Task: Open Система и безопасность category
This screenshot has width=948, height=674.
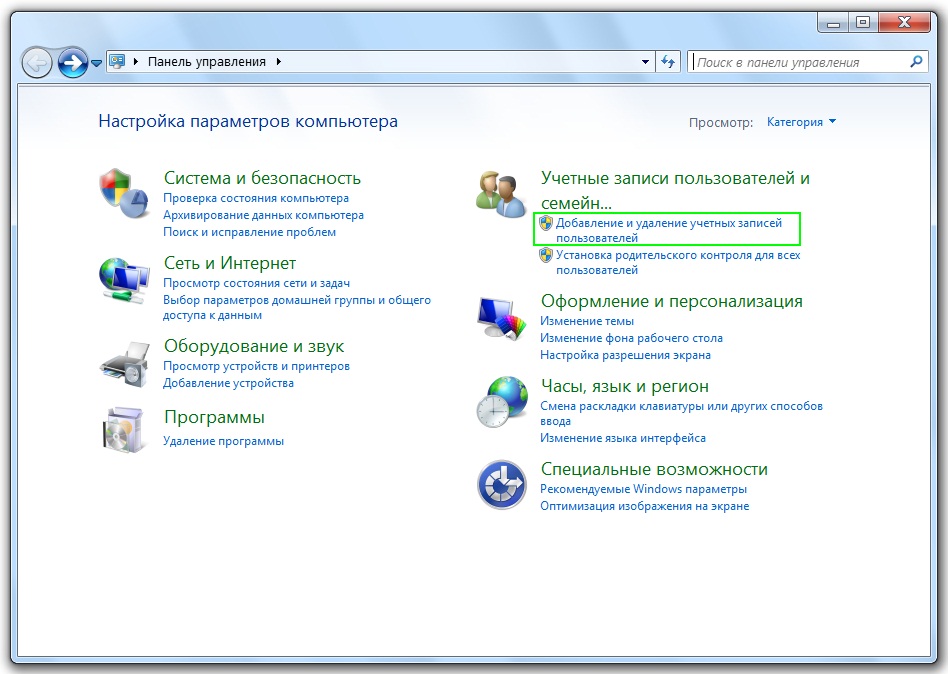Action: pyautogui.click(x=262, y=178)
